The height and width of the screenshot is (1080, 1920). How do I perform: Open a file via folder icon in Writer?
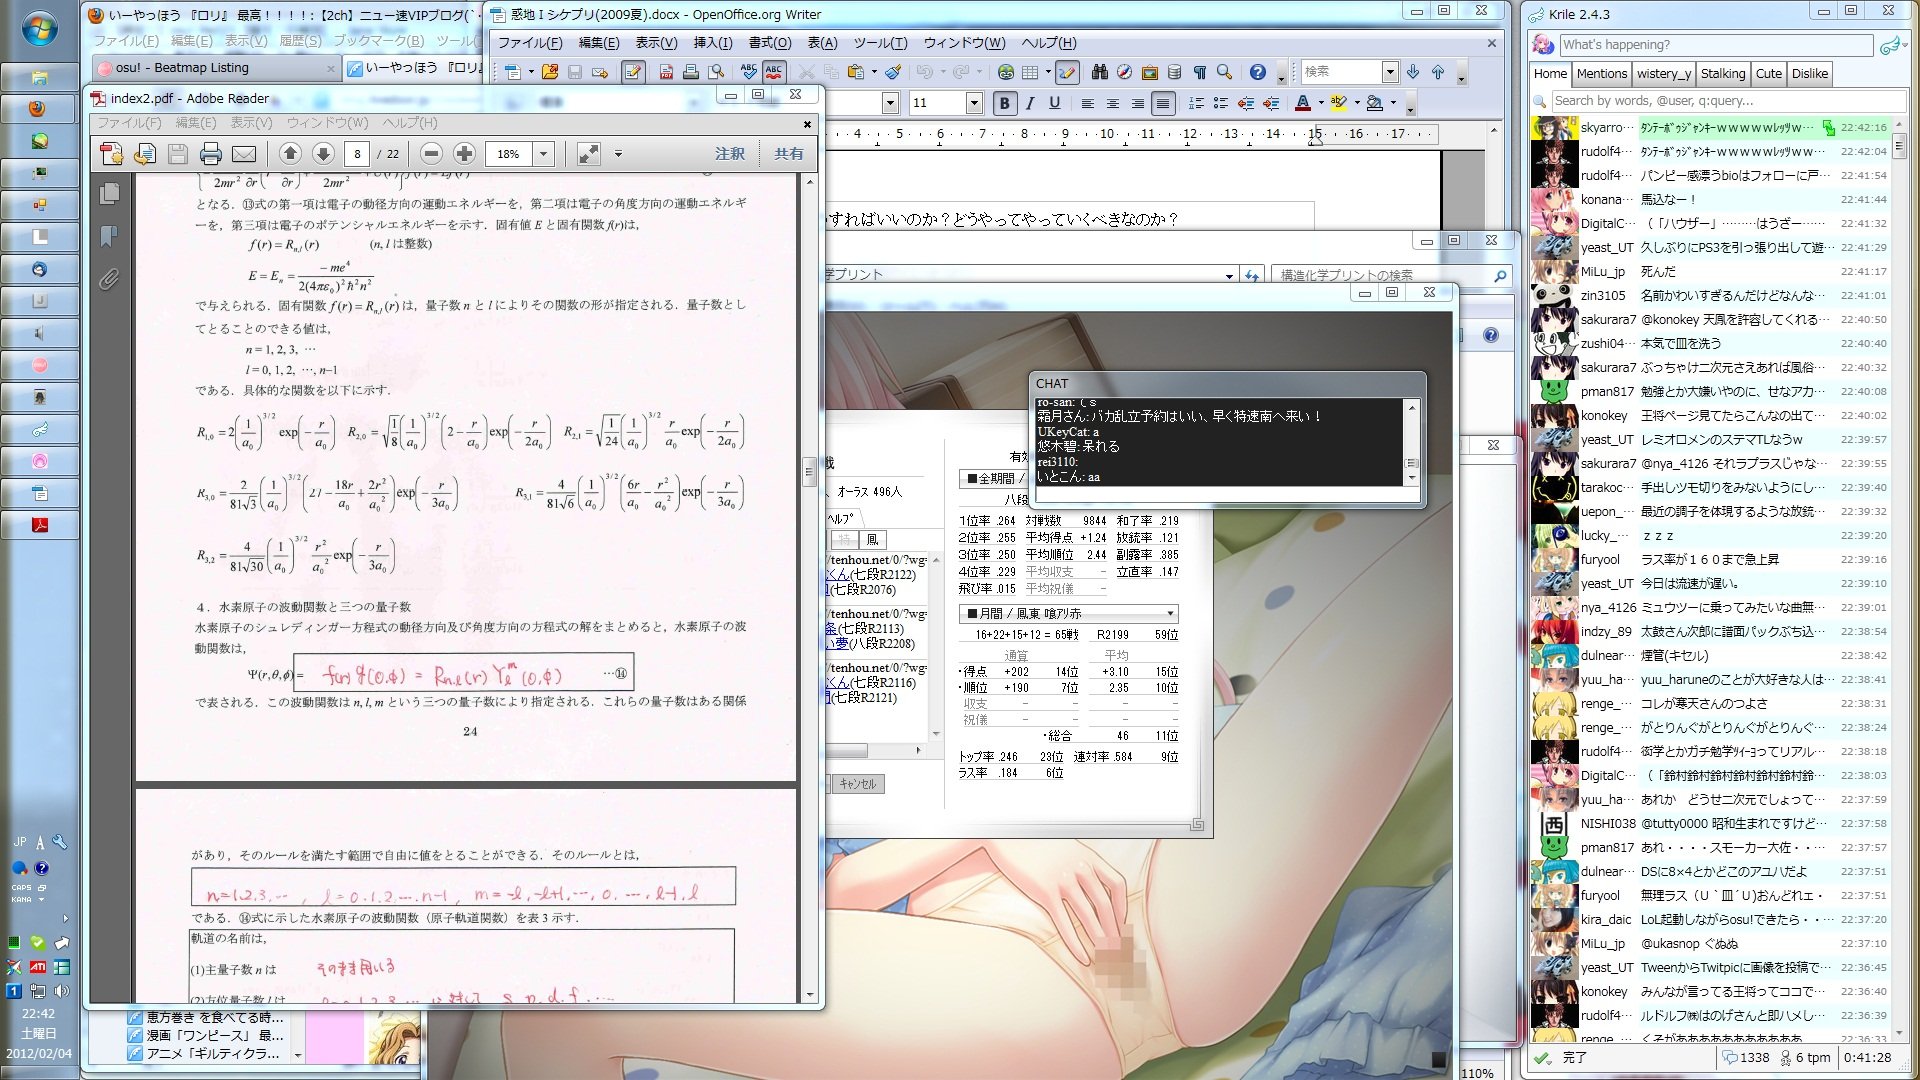coord(550,72)
